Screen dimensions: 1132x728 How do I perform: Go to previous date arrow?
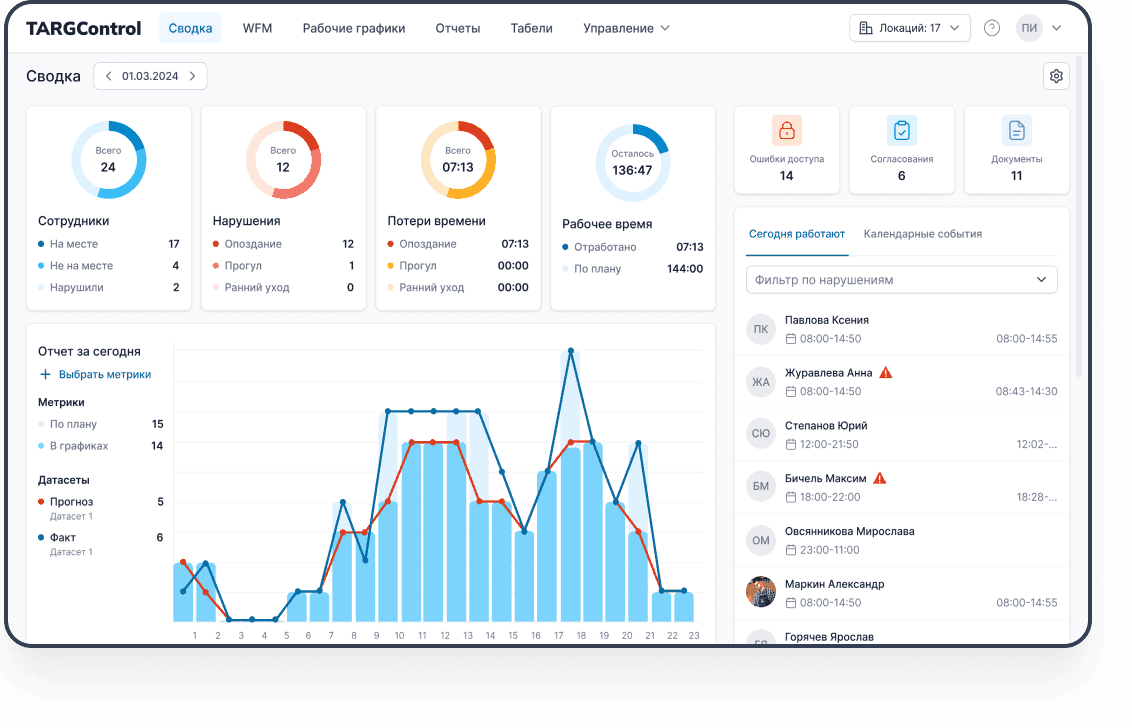point(108,76)
